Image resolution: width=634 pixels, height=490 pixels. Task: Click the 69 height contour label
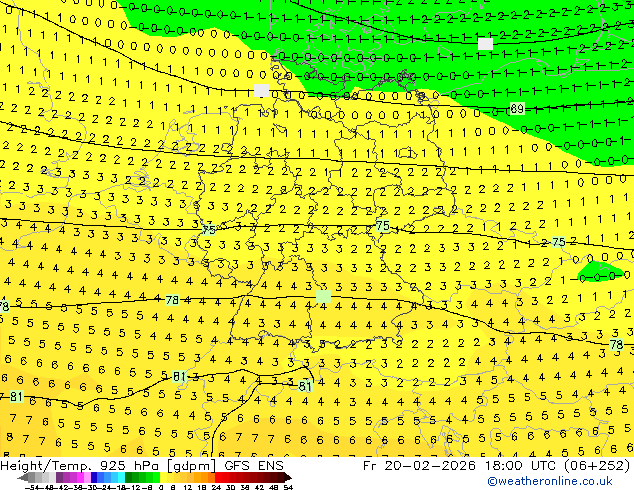tap(517, 108)
